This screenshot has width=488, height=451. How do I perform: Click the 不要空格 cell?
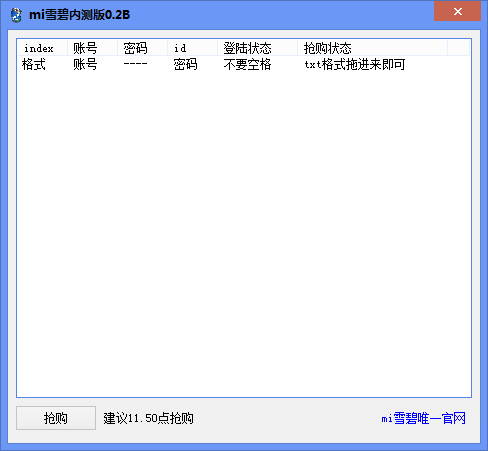click(247, 64)
